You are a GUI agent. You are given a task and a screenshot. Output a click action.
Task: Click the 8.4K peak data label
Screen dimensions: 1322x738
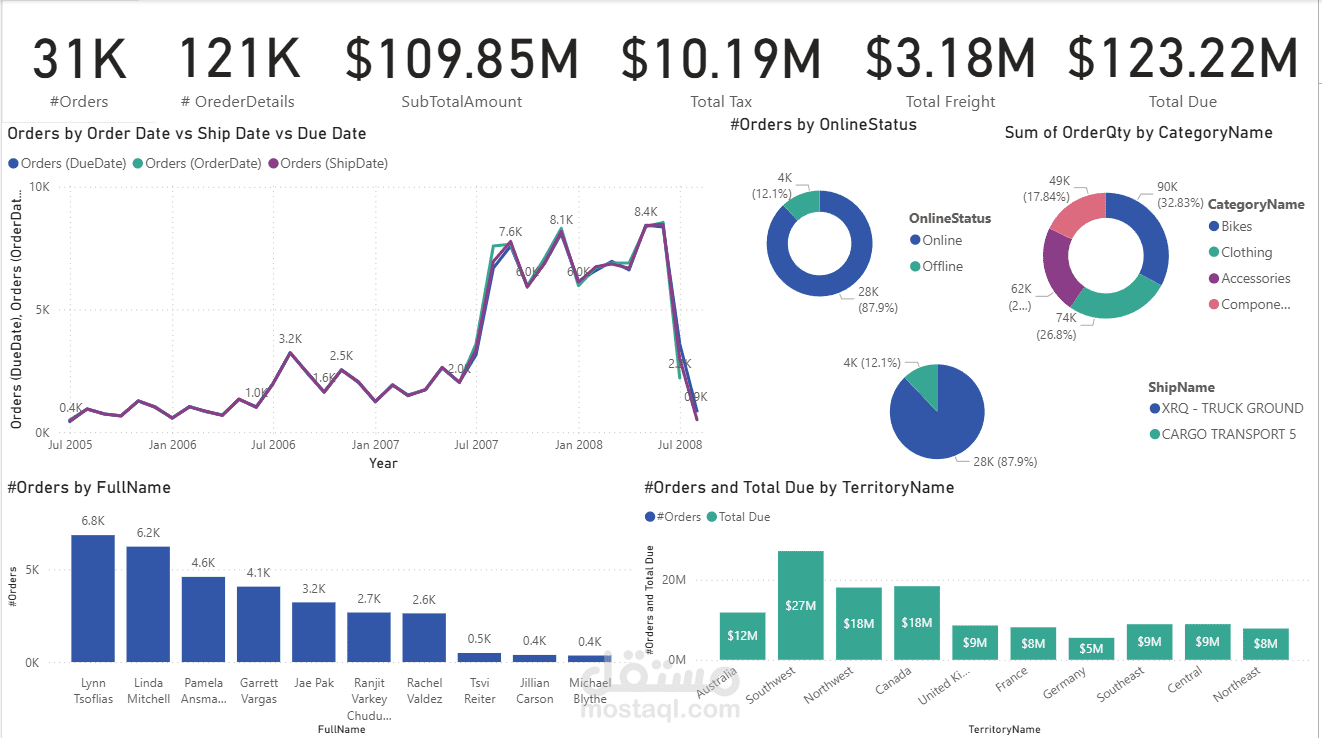click(646, 212)
